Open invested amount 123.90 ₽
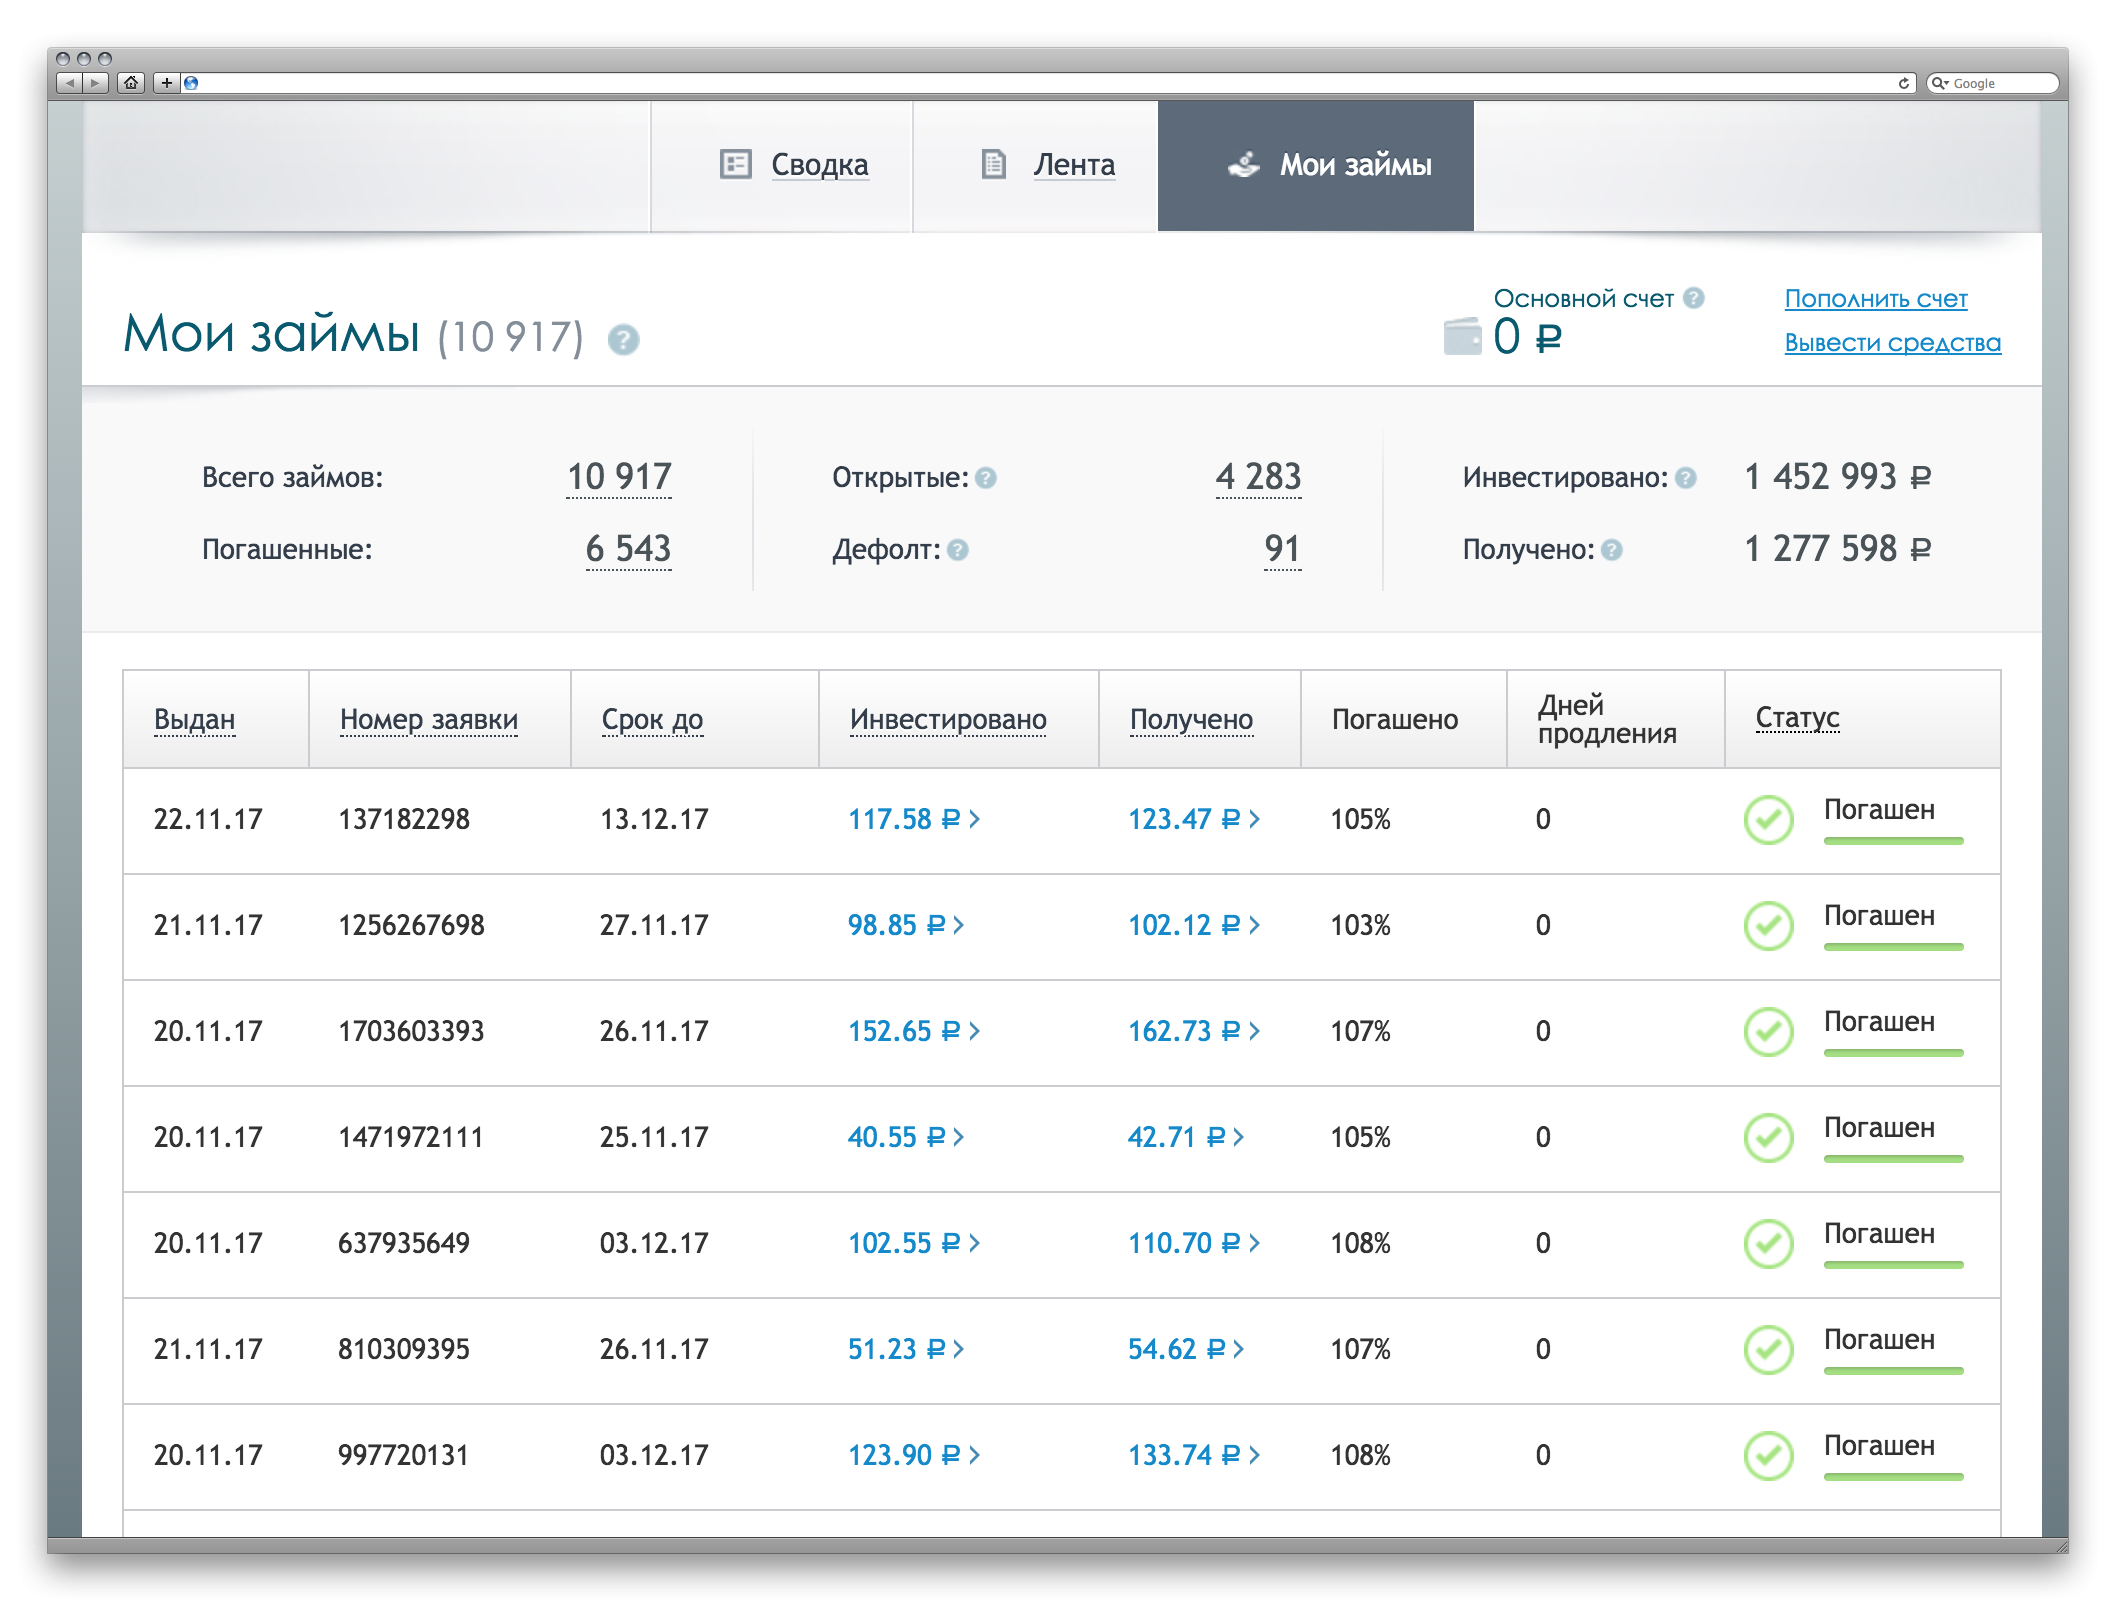Viewport: 2116px width, 1601px height. pyautogui.click(x=913, y=1455)
